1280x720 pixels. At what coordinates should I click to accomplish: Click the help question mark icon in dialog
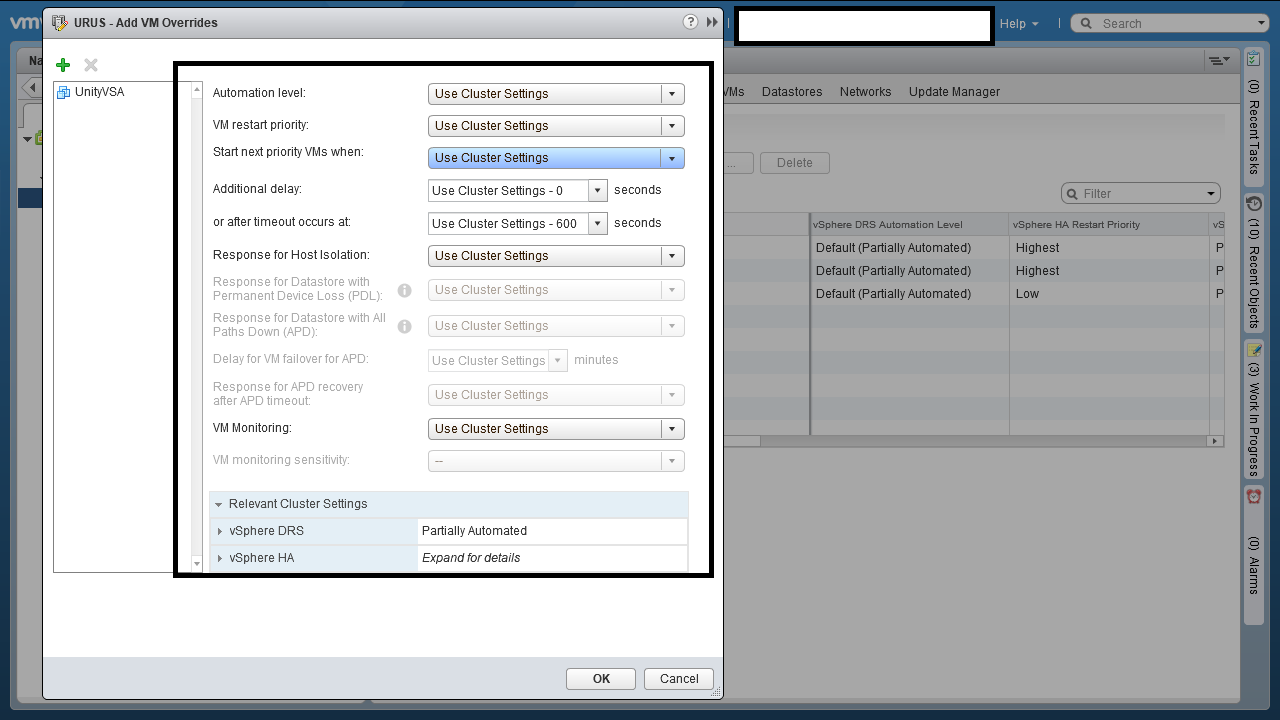click(x=690, y=22)
